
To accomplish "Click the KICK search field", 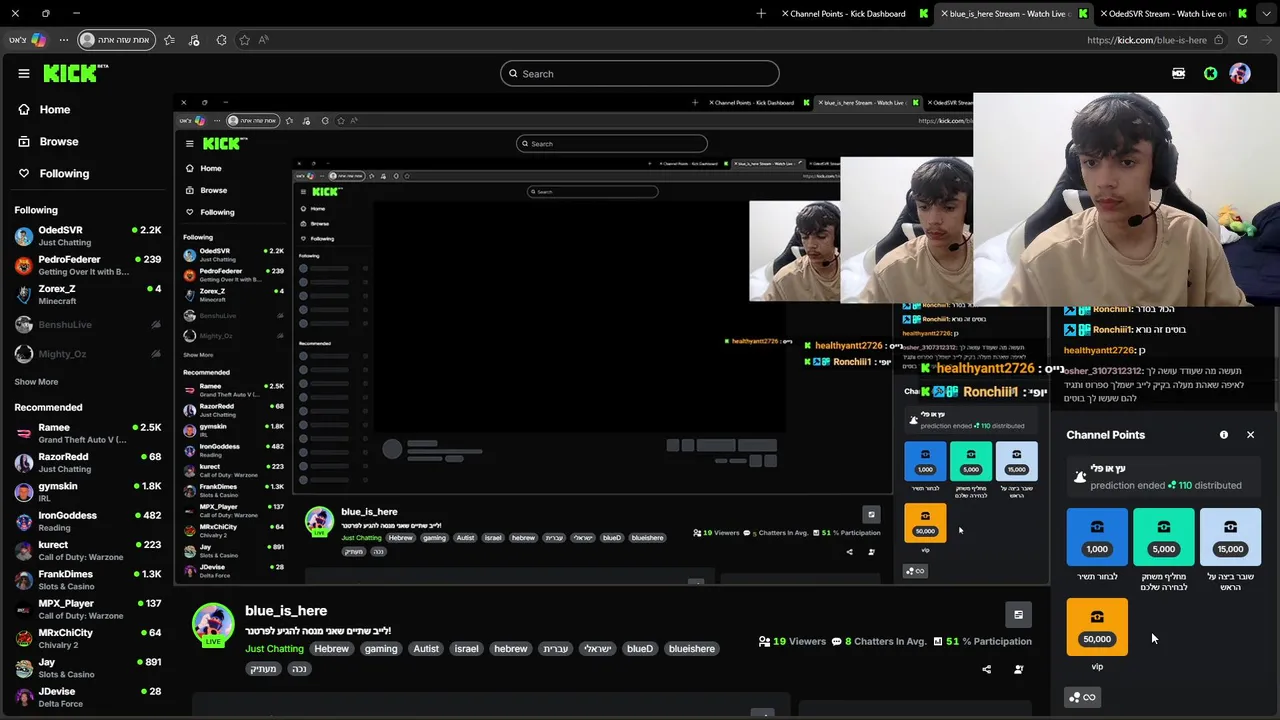I will 640,73.
